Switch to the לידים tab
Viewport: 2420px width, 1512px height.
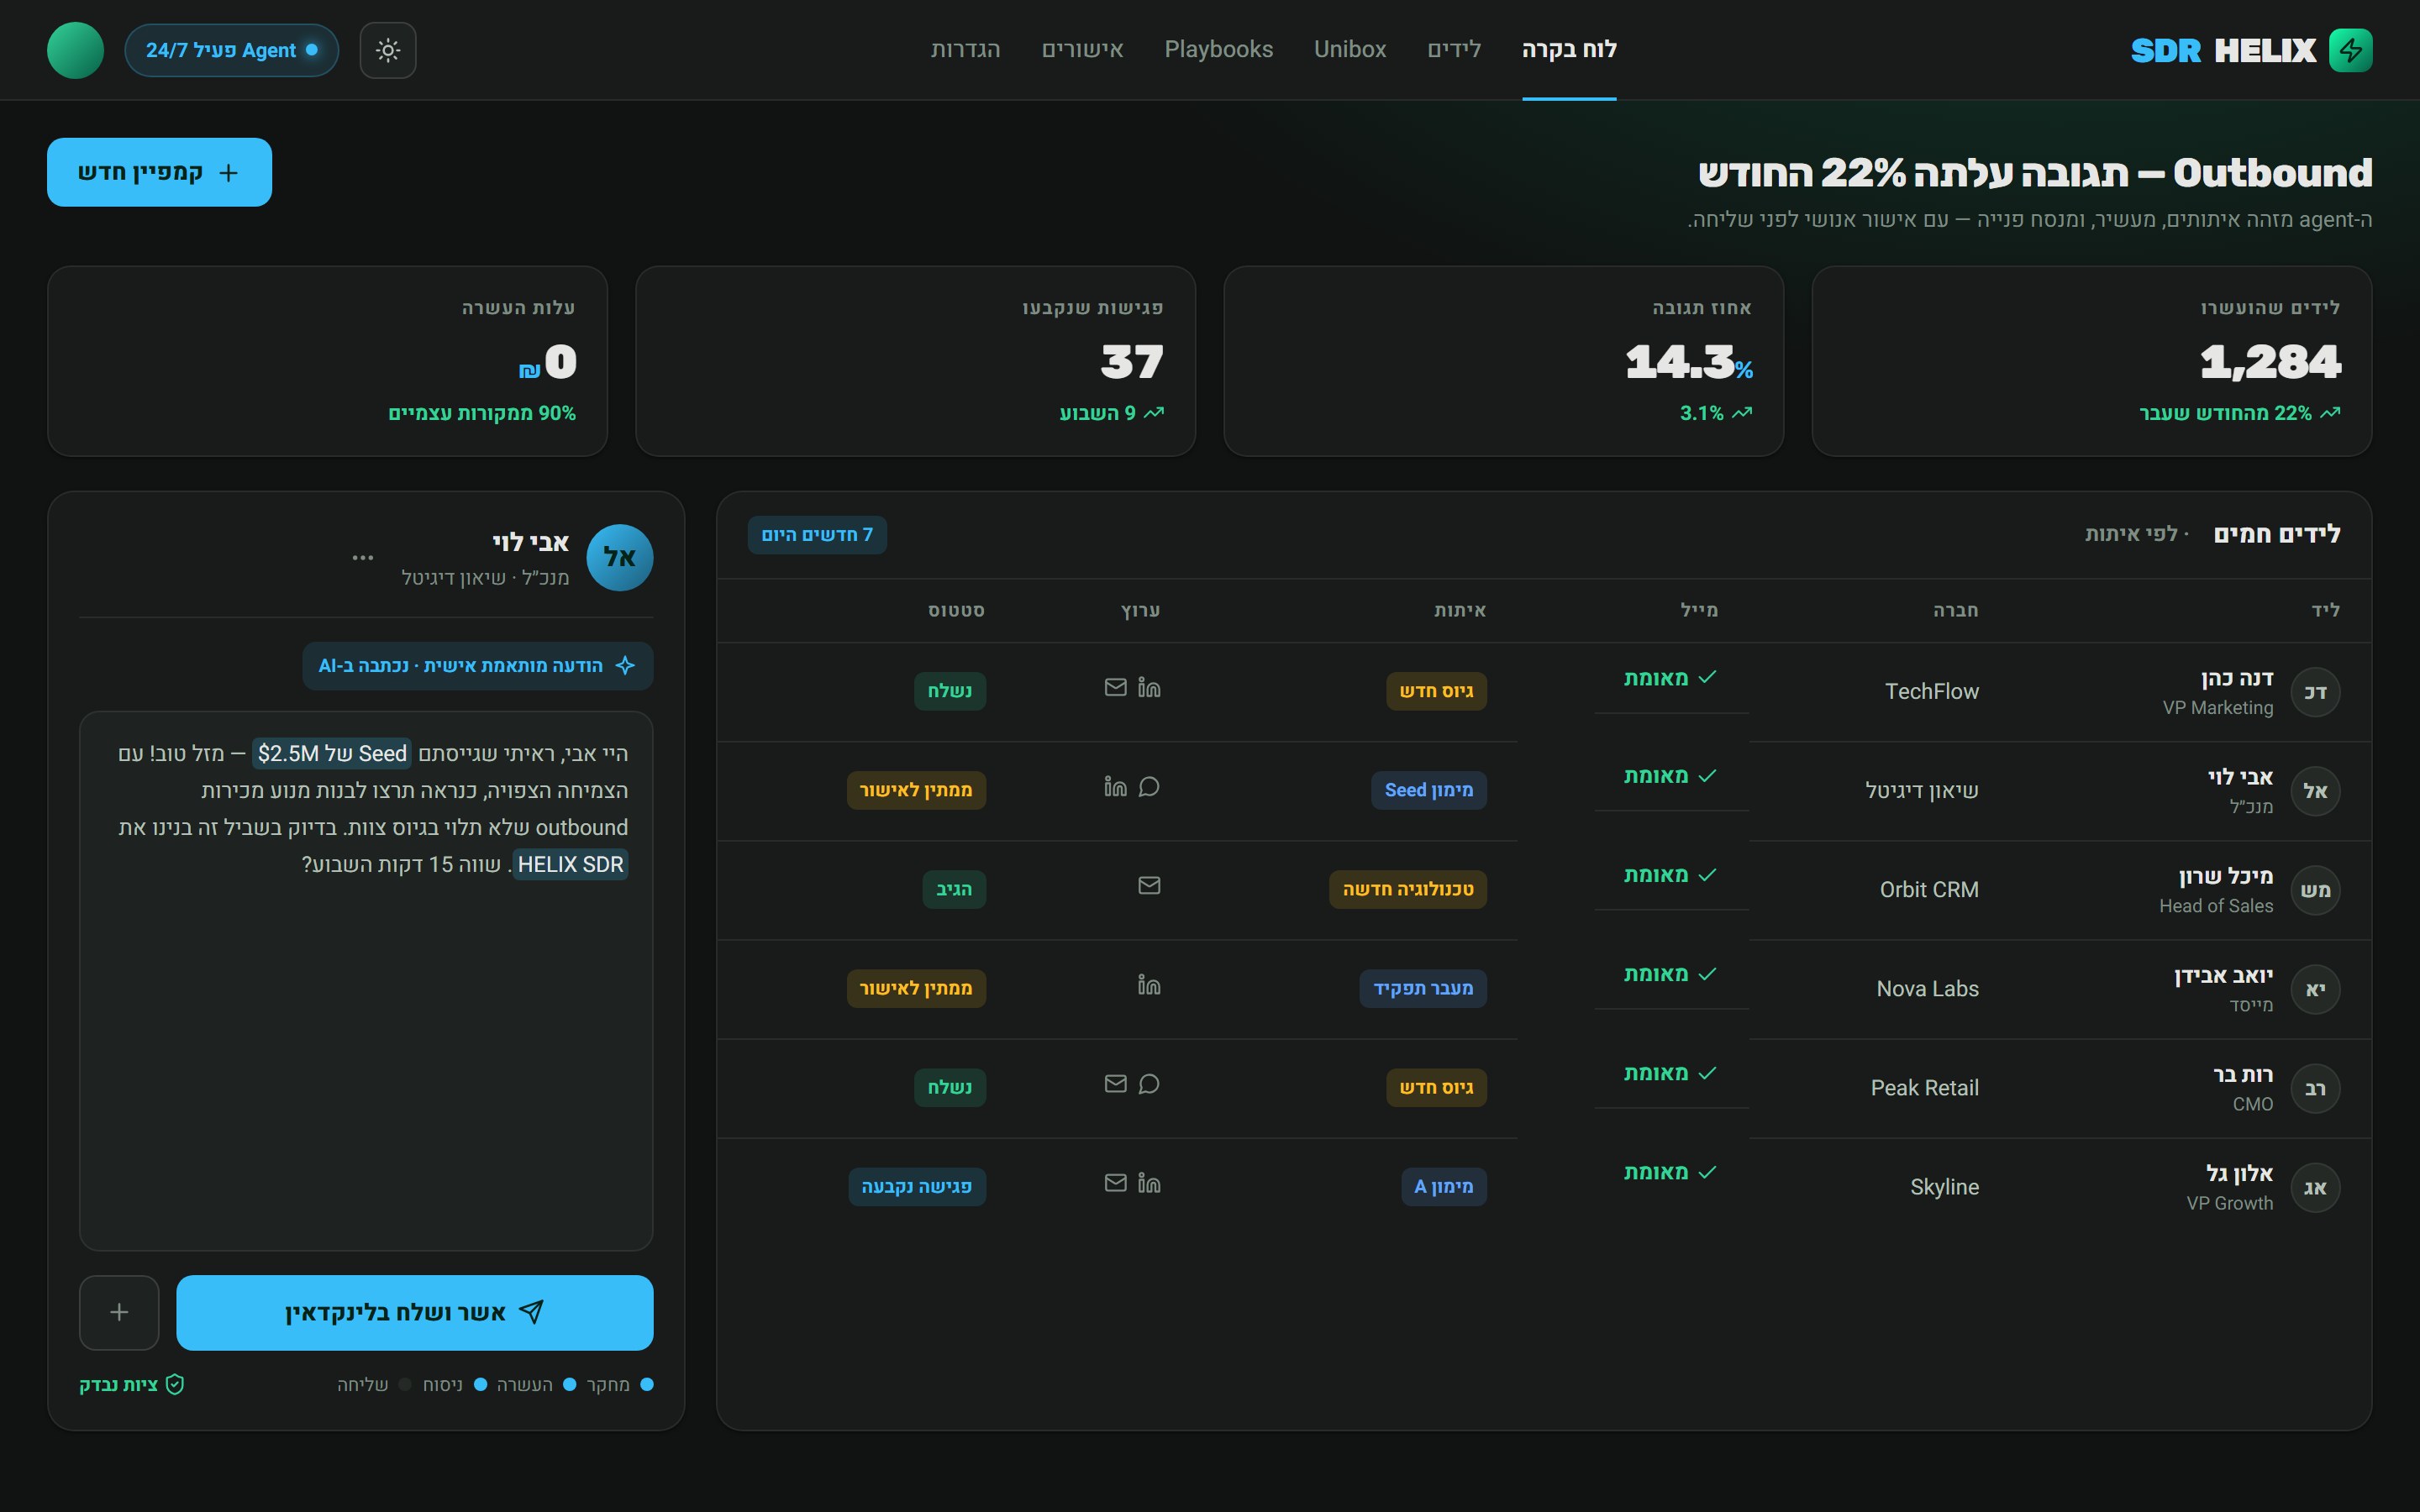[1453, 50]
